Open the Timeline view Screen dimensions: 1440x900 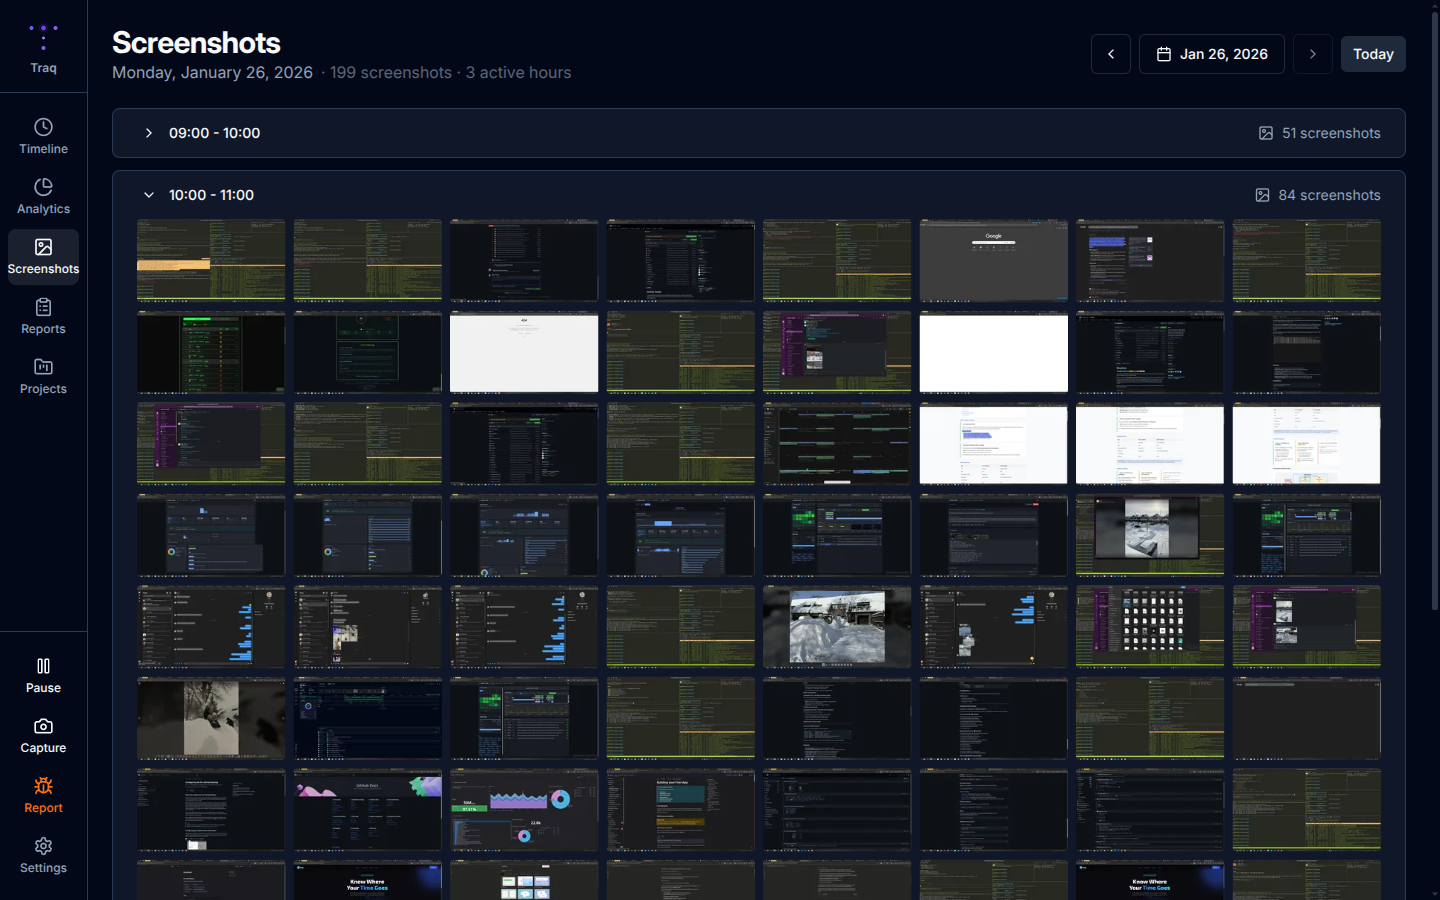[43, 137]
